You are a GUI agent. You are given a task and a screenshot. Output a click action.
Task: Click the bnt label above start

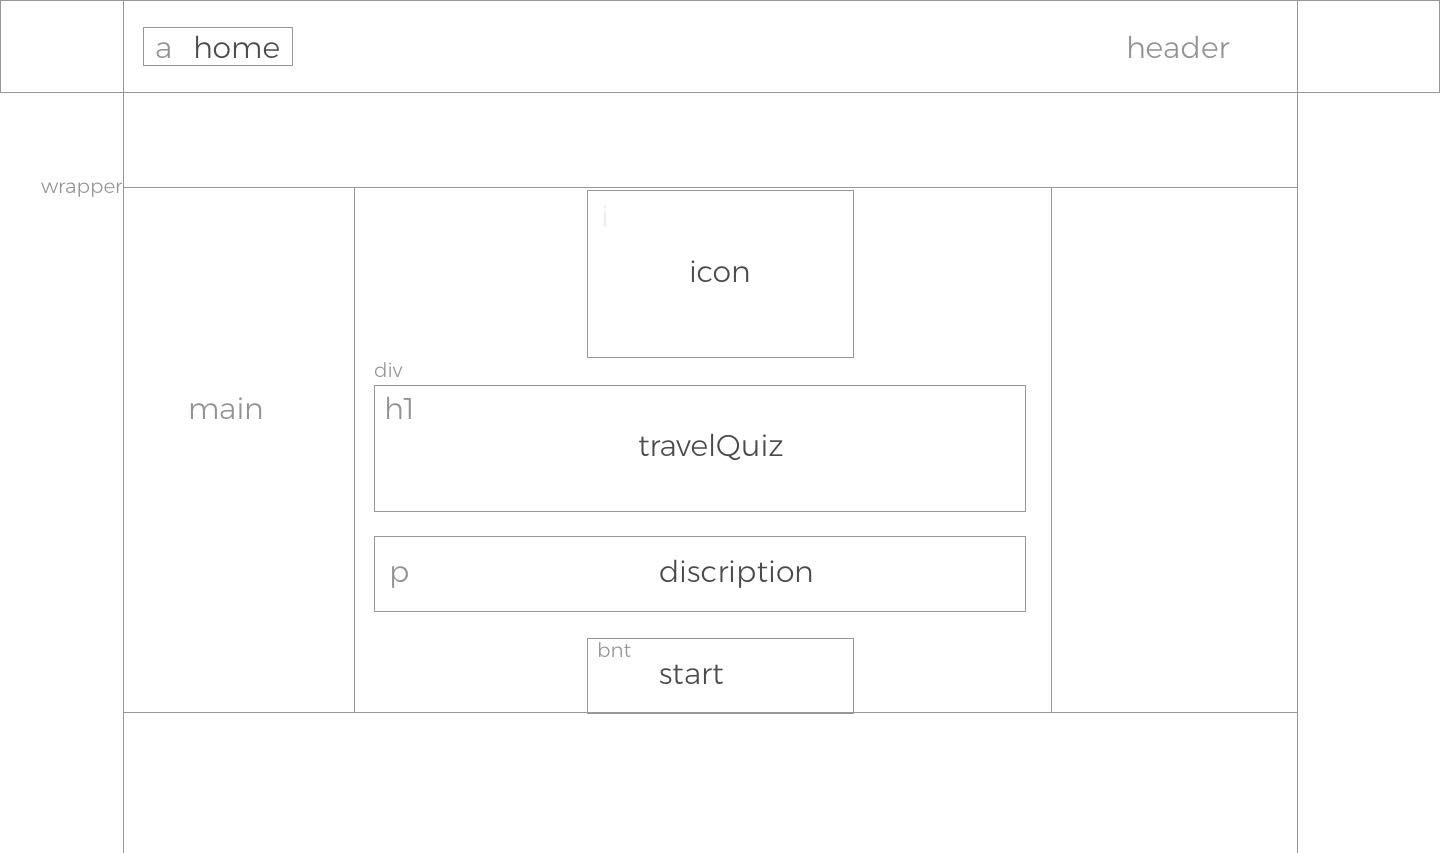coord(614,650)
